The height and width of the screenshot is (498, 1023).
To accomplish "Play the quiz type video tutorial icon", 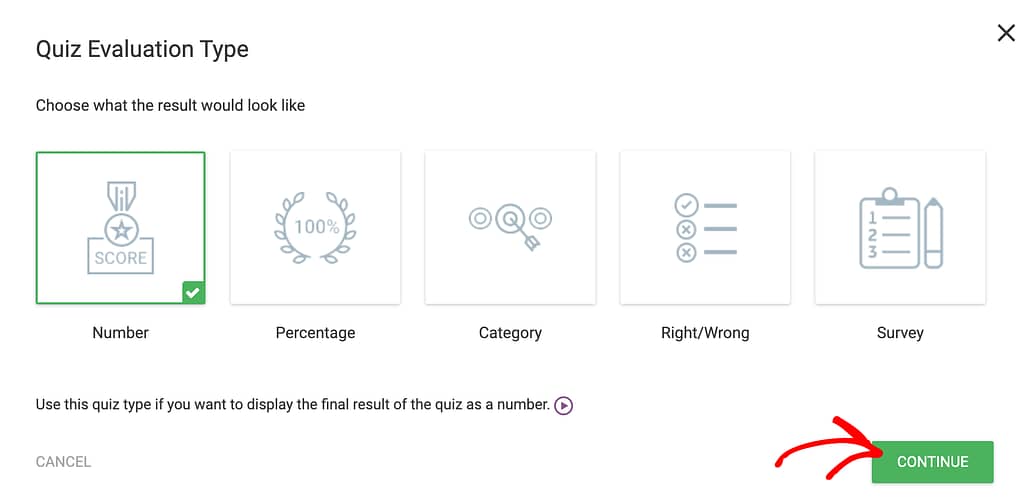I will coord(564,406).
